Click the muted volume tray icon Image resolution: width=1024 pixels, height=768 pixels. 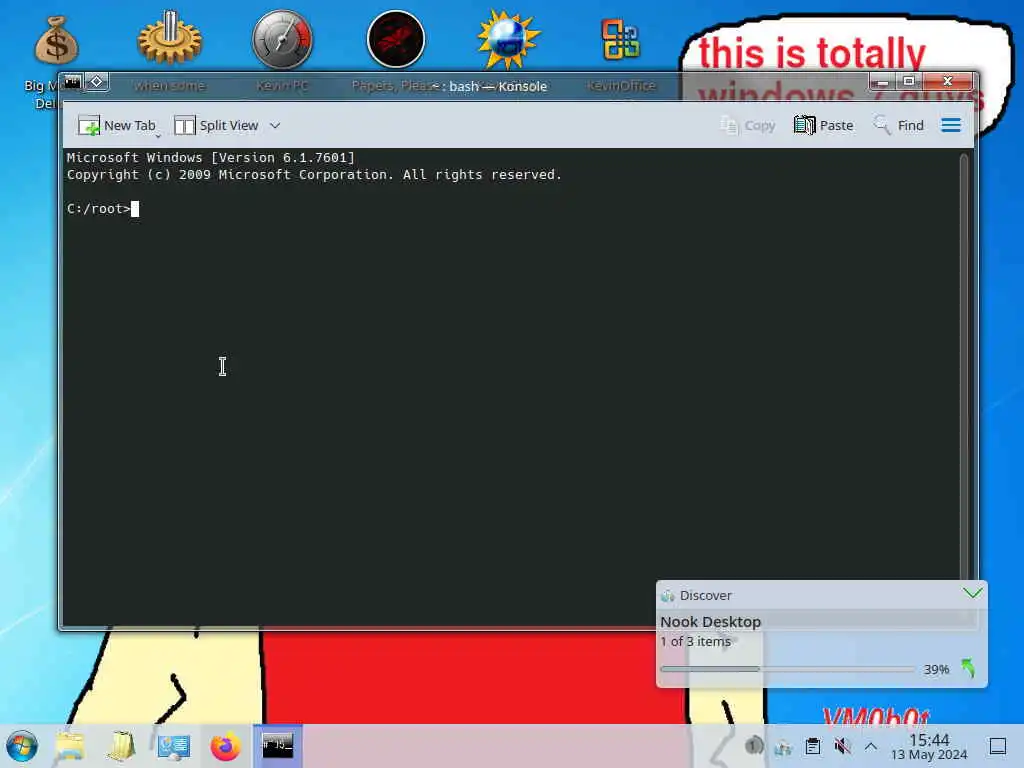(842, 746)
